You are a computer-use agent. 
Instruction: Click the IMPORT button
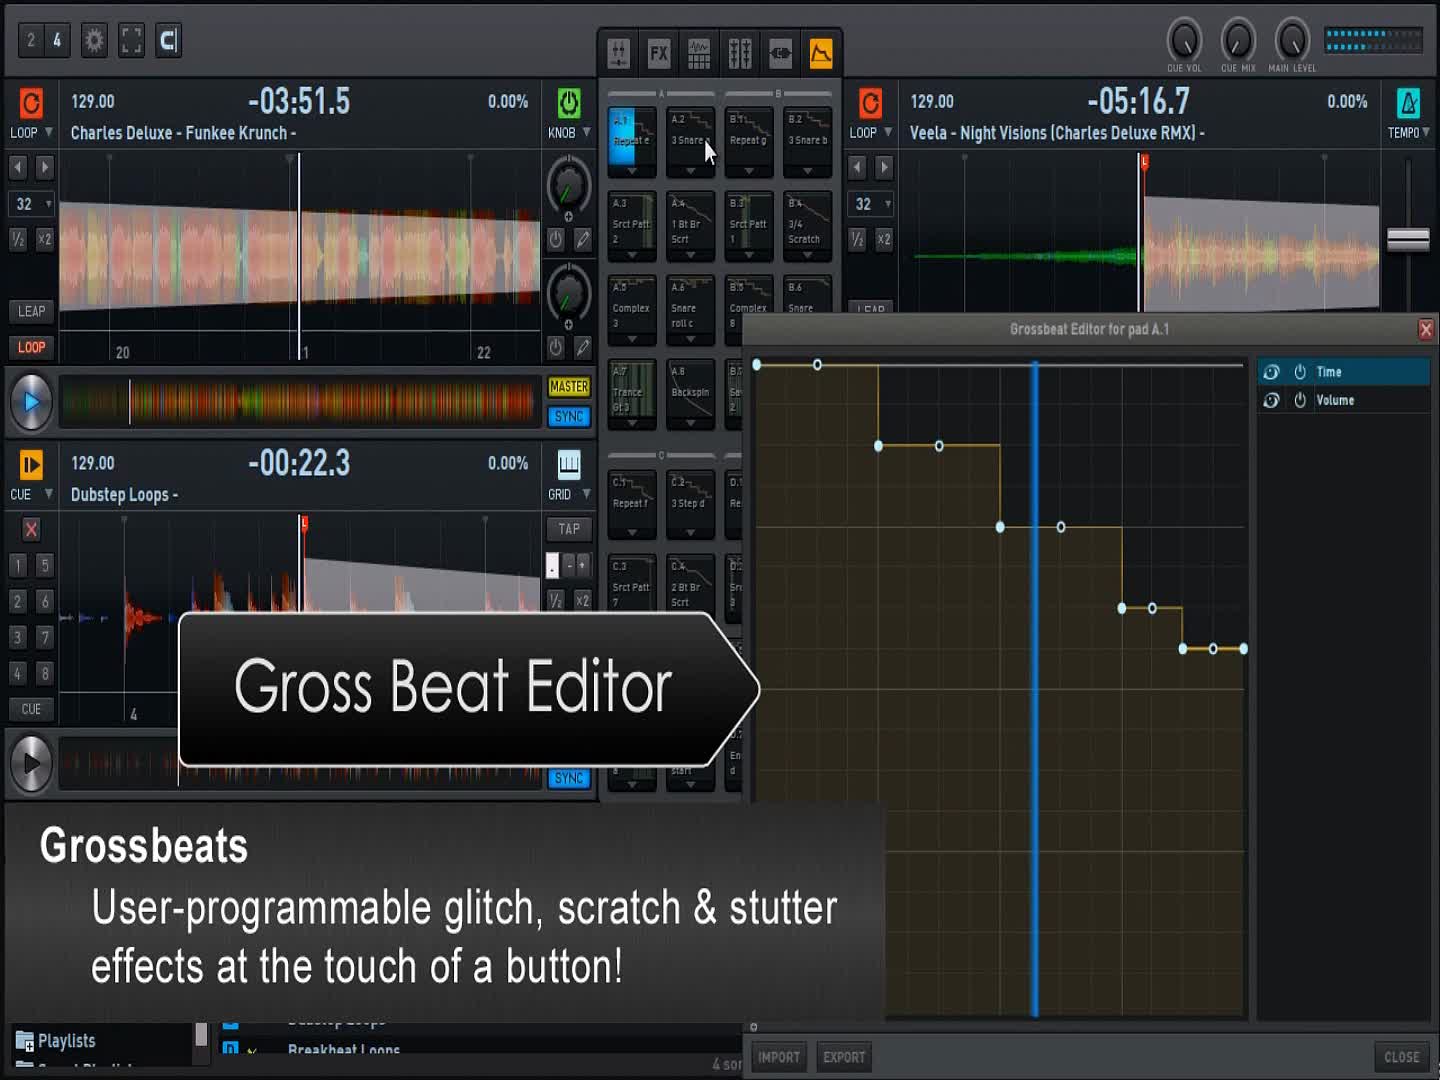778,1057
